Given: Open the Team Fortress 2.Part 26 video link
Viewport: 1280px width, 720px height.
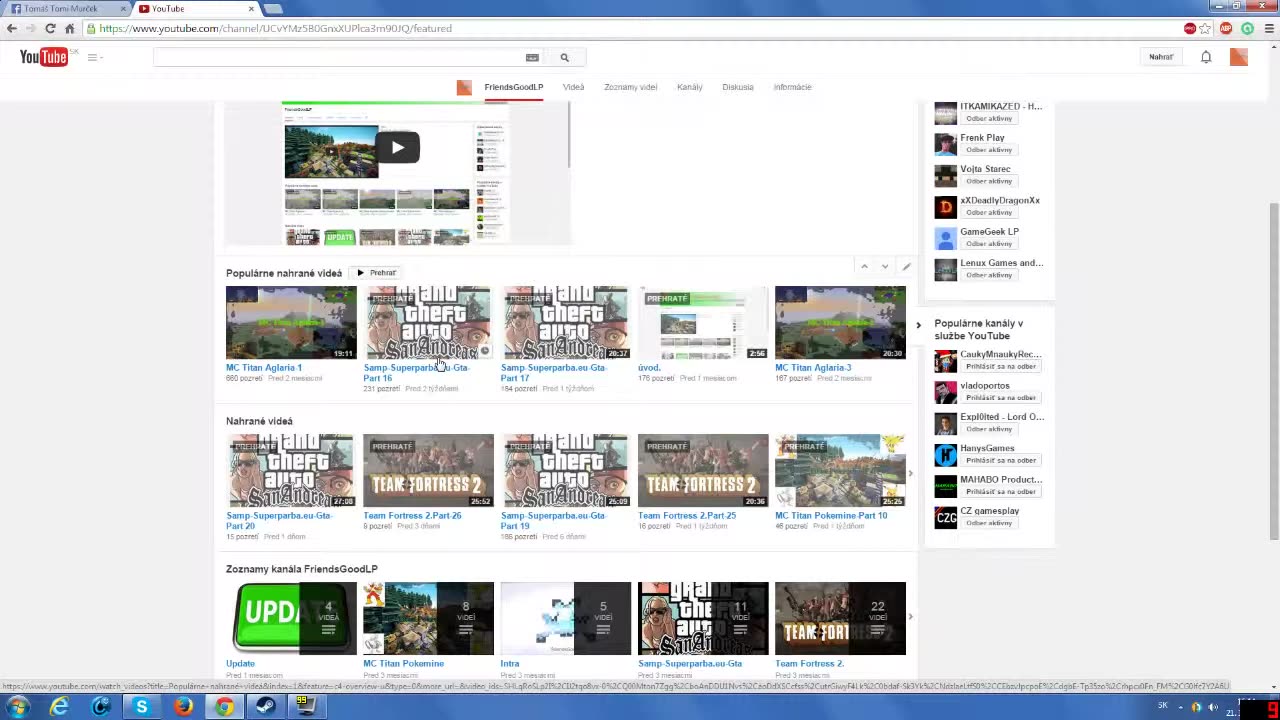Looking at the screenshot, I should [412, 515].
